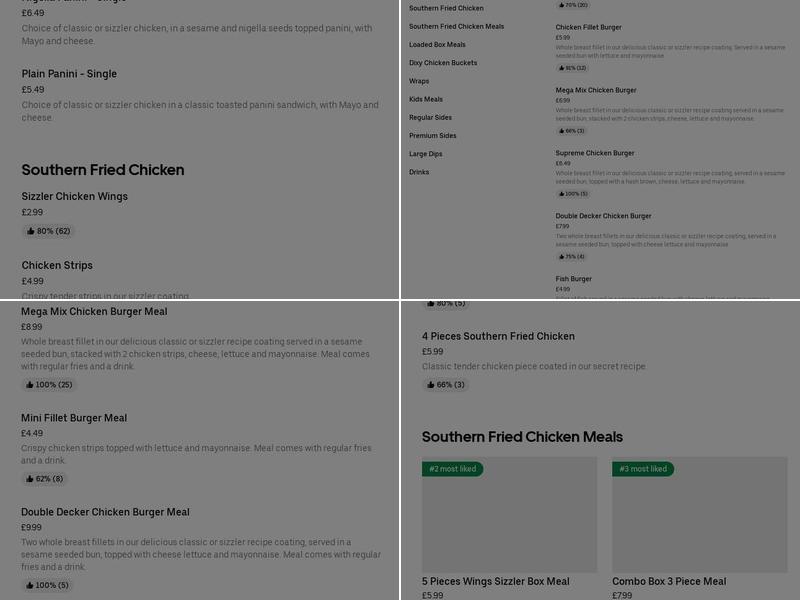Open the Chicken Strips menu item

[x=57, y=265]
